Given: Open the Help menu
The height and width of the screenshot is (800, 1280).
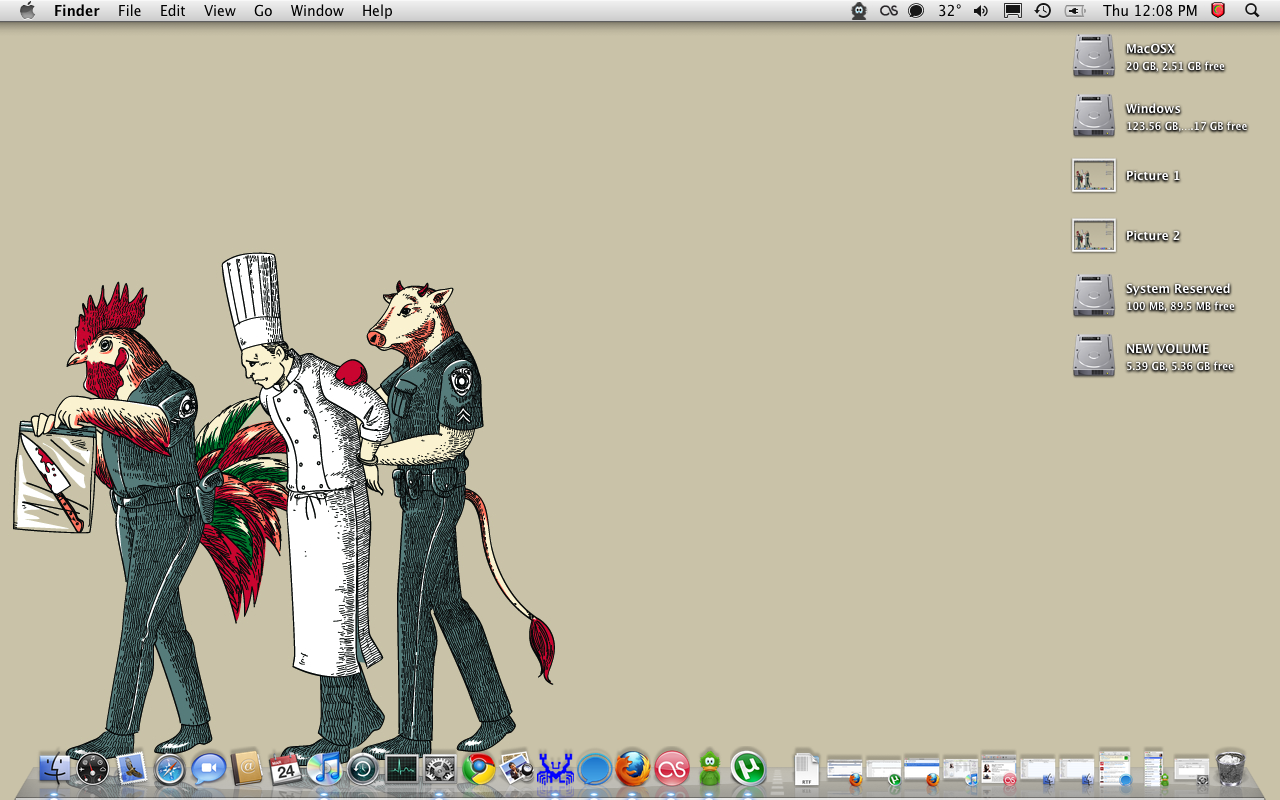Looking at the screenshot, I should (377, 10).
